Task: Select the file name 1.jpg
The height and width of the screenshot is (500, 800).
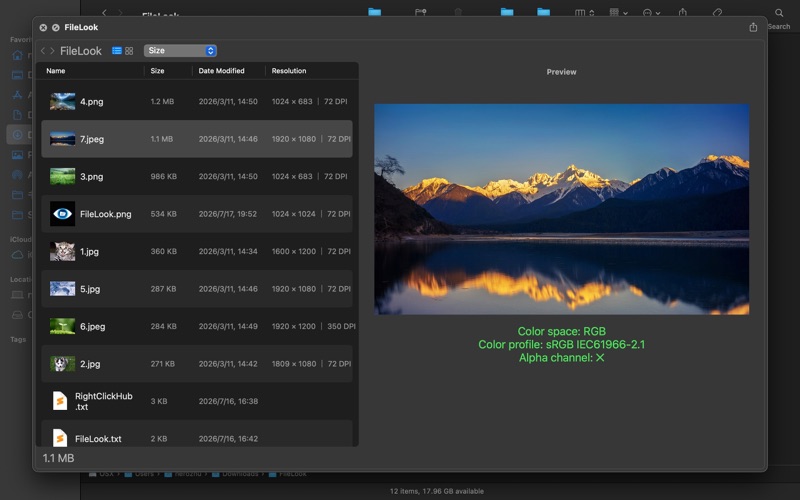Action: (89, 252)
